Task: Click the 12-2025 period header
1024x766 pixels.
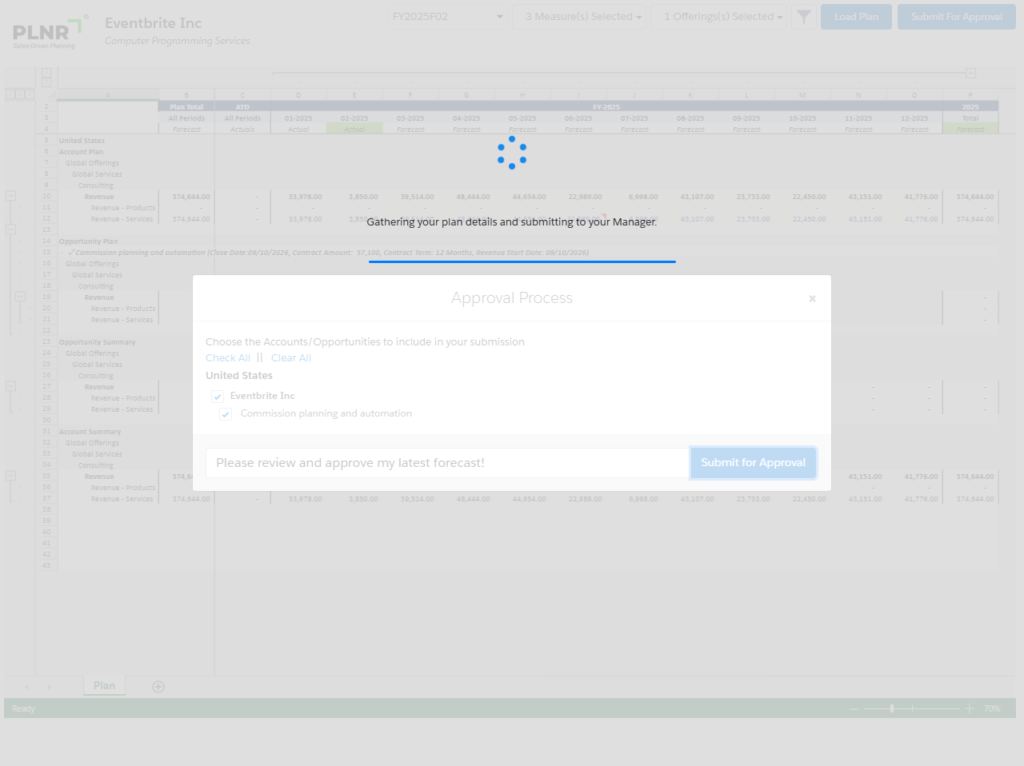Action: pos(914,118)
